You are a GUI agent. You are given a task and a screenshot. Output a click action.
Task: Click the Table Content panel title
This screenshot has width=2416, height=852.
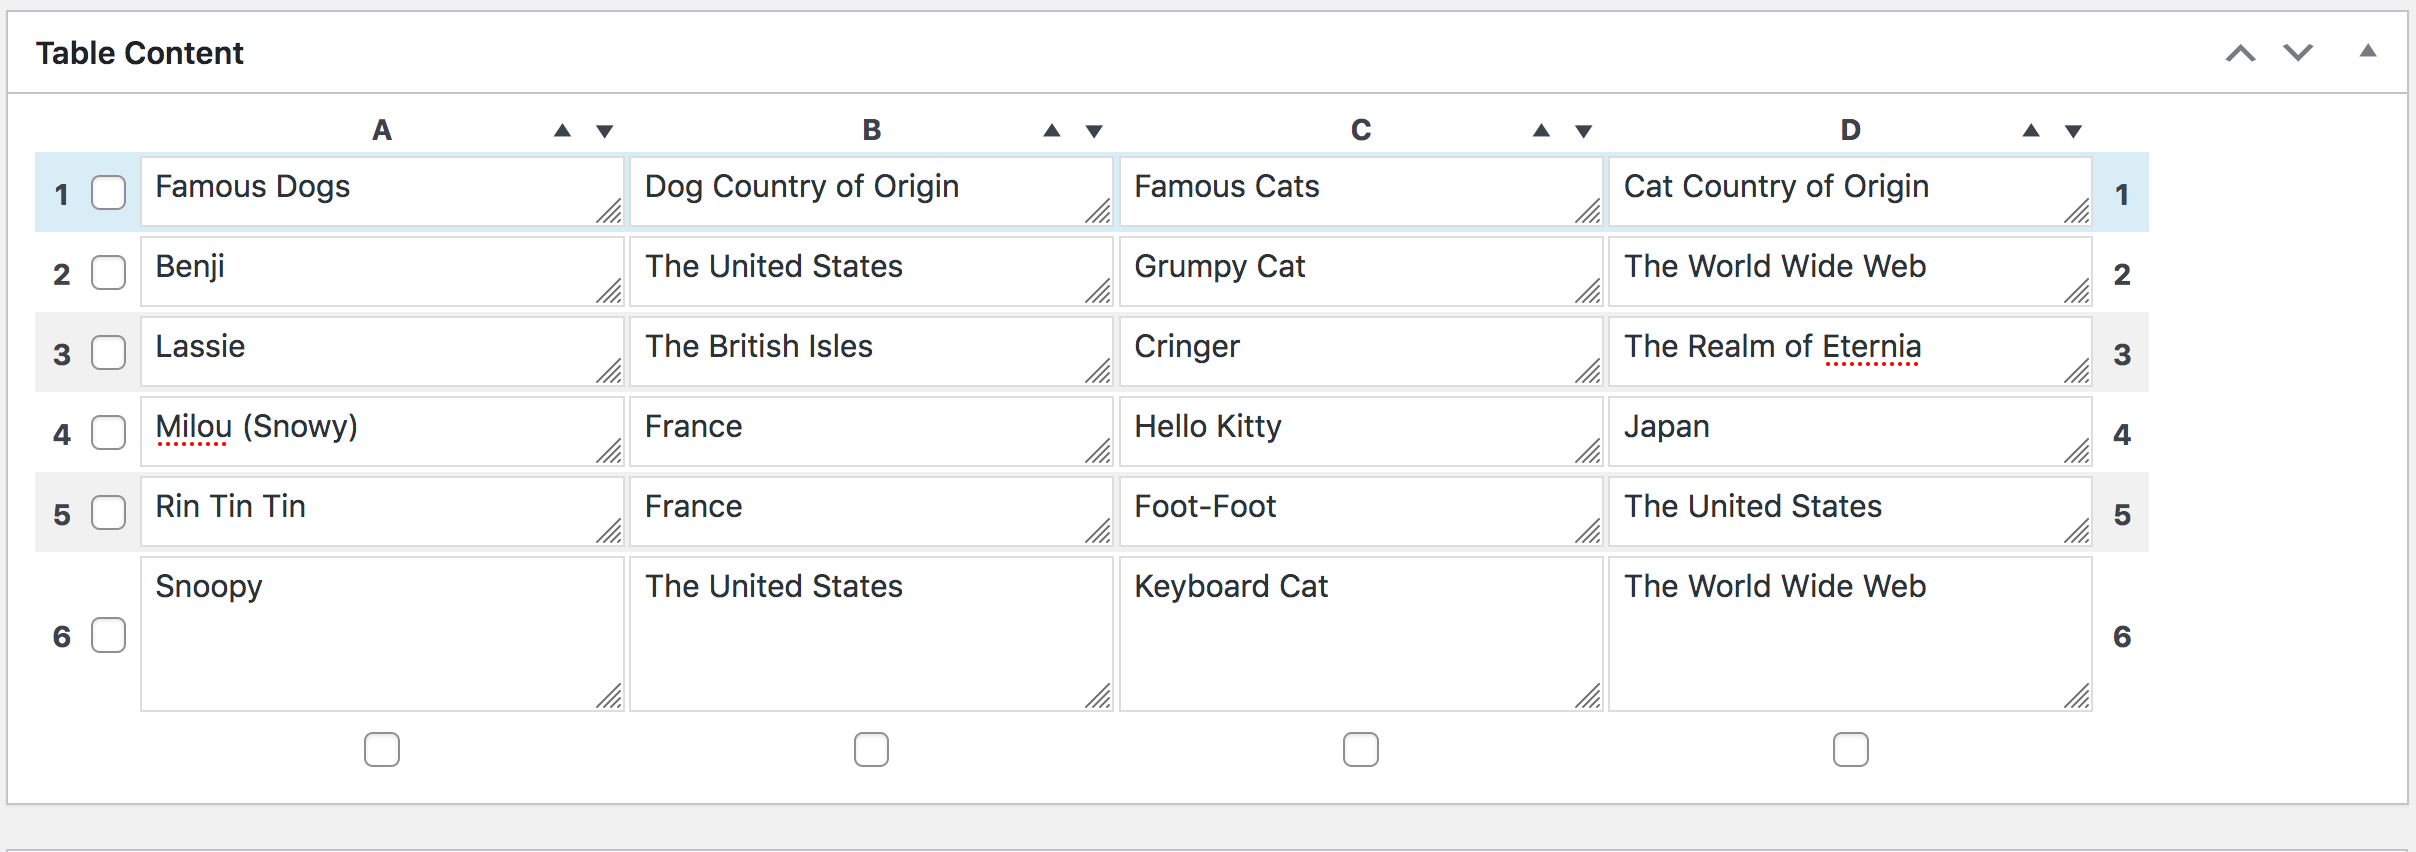140,53
